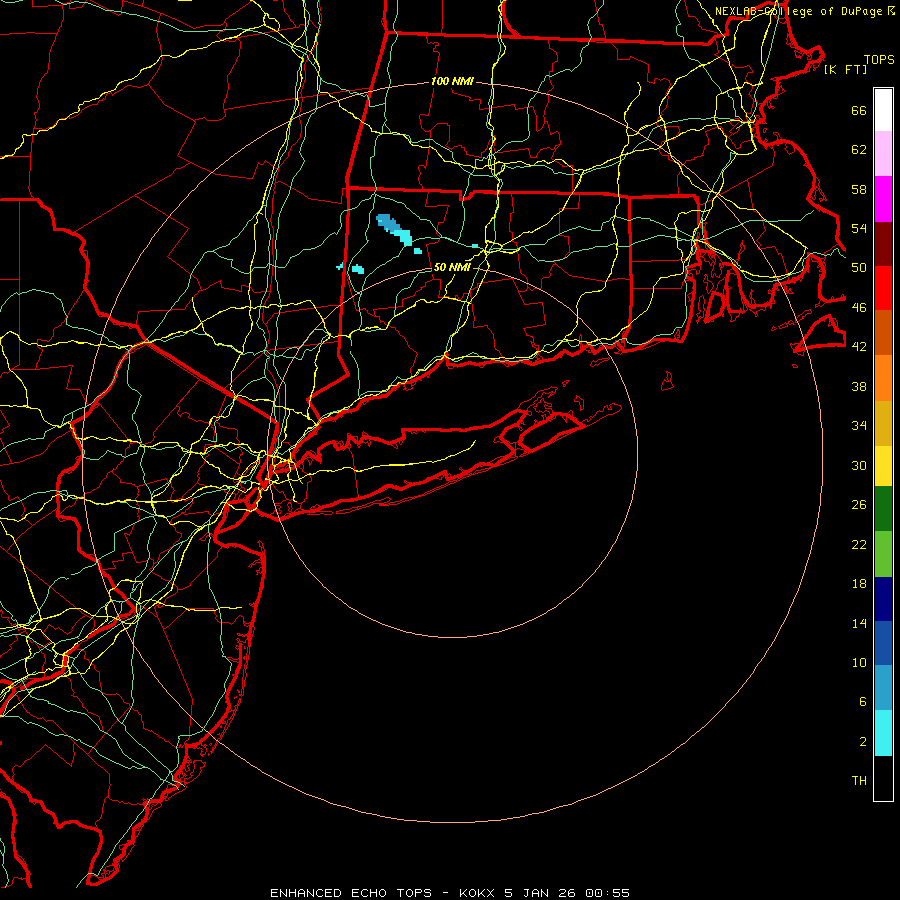This screenshot has height=900, width=900.
Task: Click the legend value "10"
Action: coord(859,662)
